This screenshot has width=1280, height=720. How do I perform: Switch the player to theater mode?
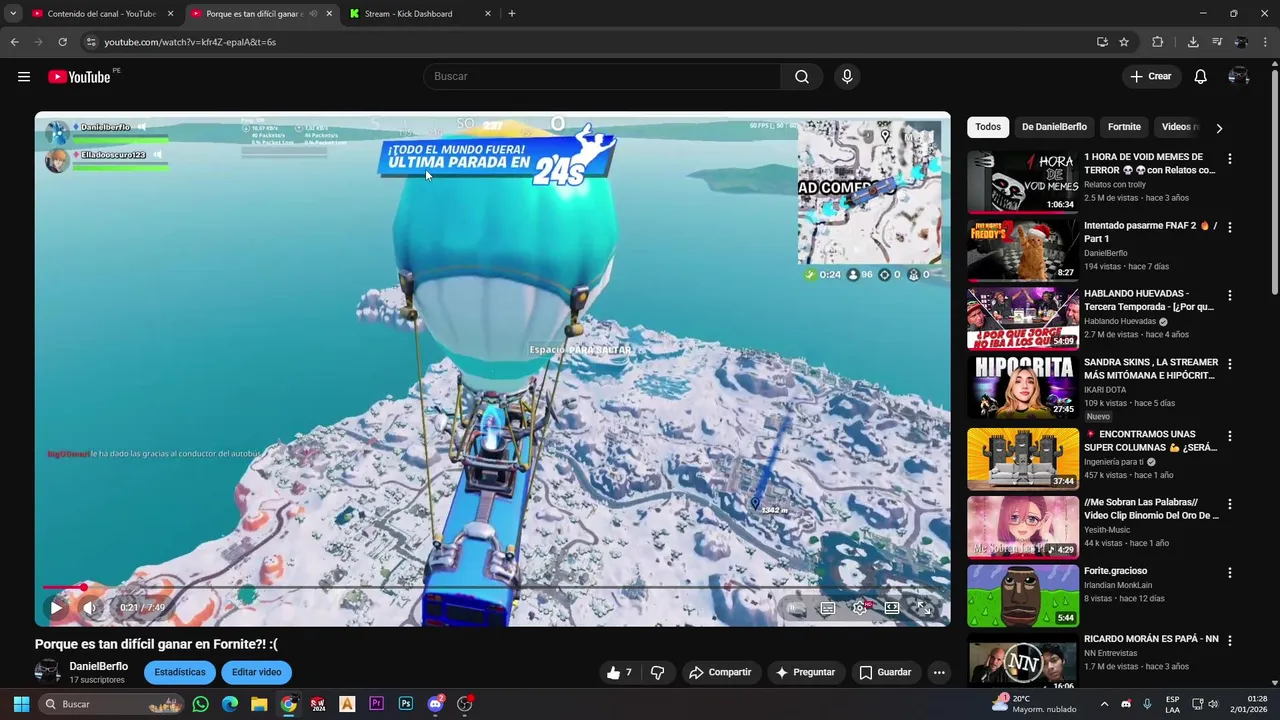coord(892,607)
